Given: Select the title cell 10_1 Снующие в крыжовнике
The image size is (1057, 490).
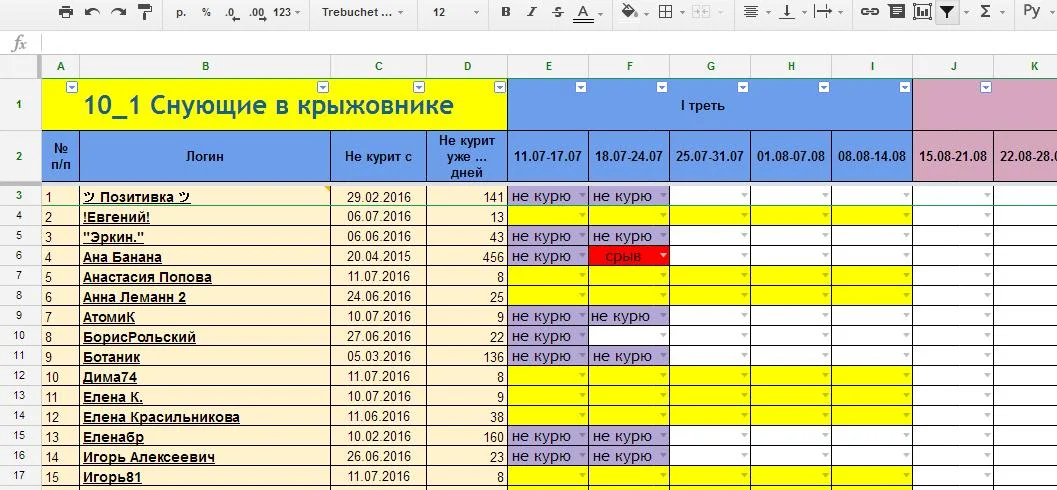Looking at the screenshot, I should tap(274, 105).
